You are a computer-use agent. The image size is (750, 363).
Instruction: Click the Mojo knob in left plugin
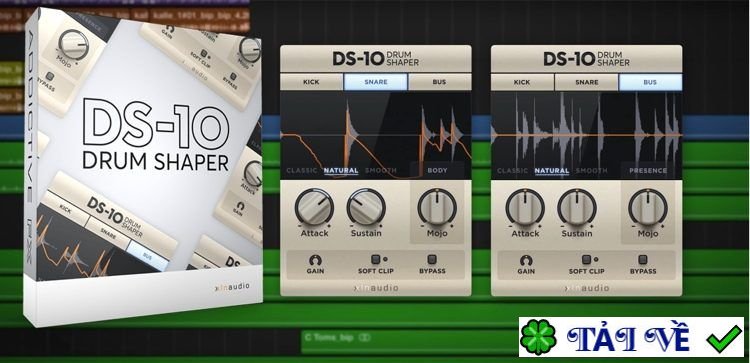[x=437, y=208]
